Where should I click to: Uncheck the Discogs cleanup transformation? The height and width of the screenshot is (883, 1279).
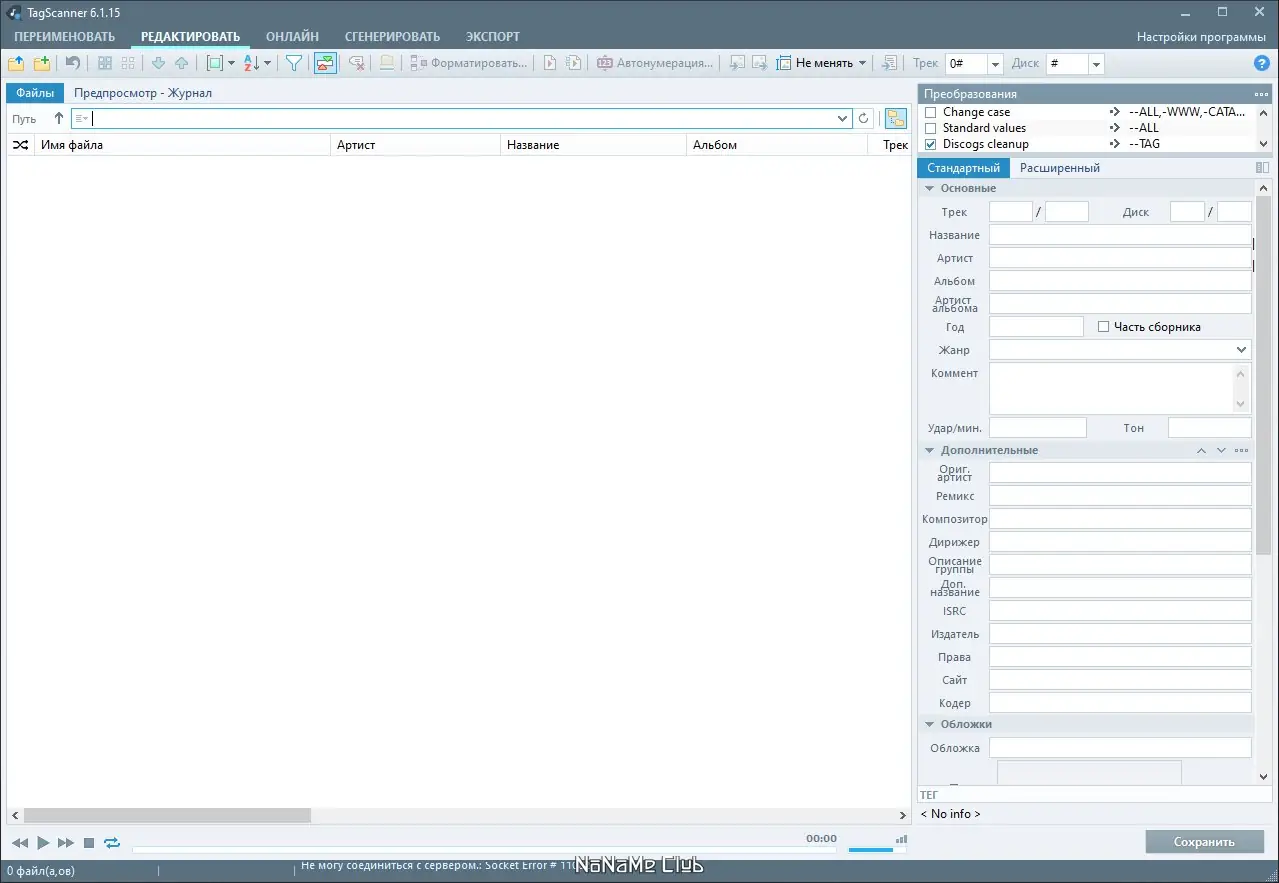click(x=929, y=143)
